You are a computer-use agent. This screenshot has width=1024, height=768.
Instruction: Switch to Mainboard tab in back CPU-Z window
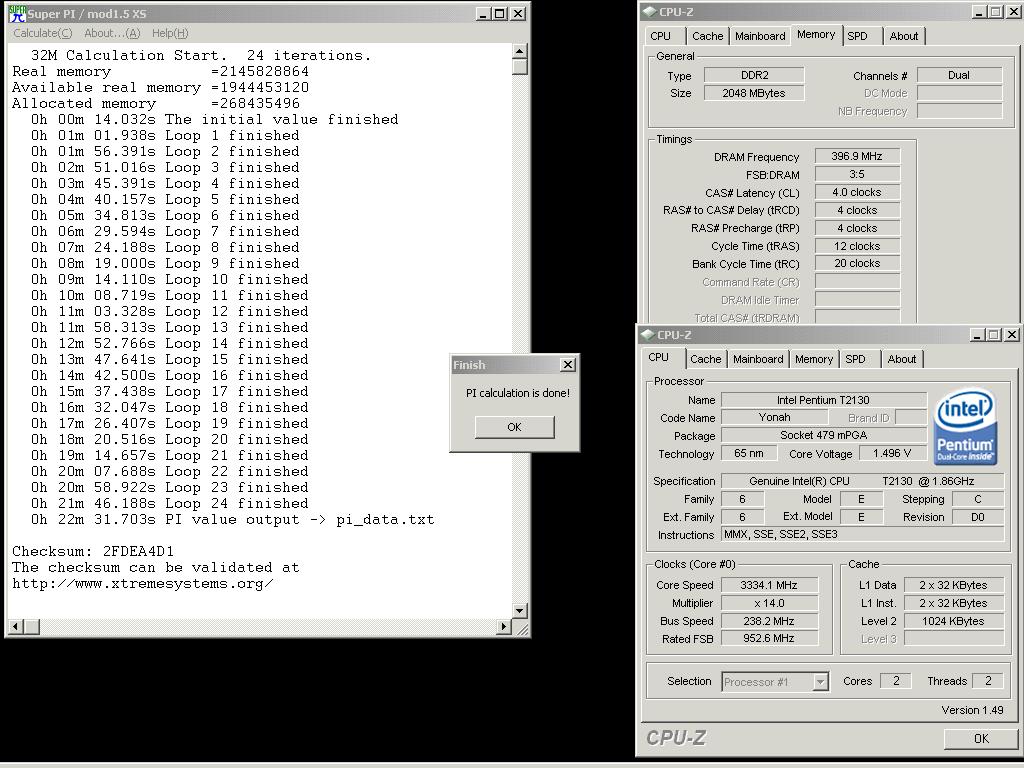(760, 36)
